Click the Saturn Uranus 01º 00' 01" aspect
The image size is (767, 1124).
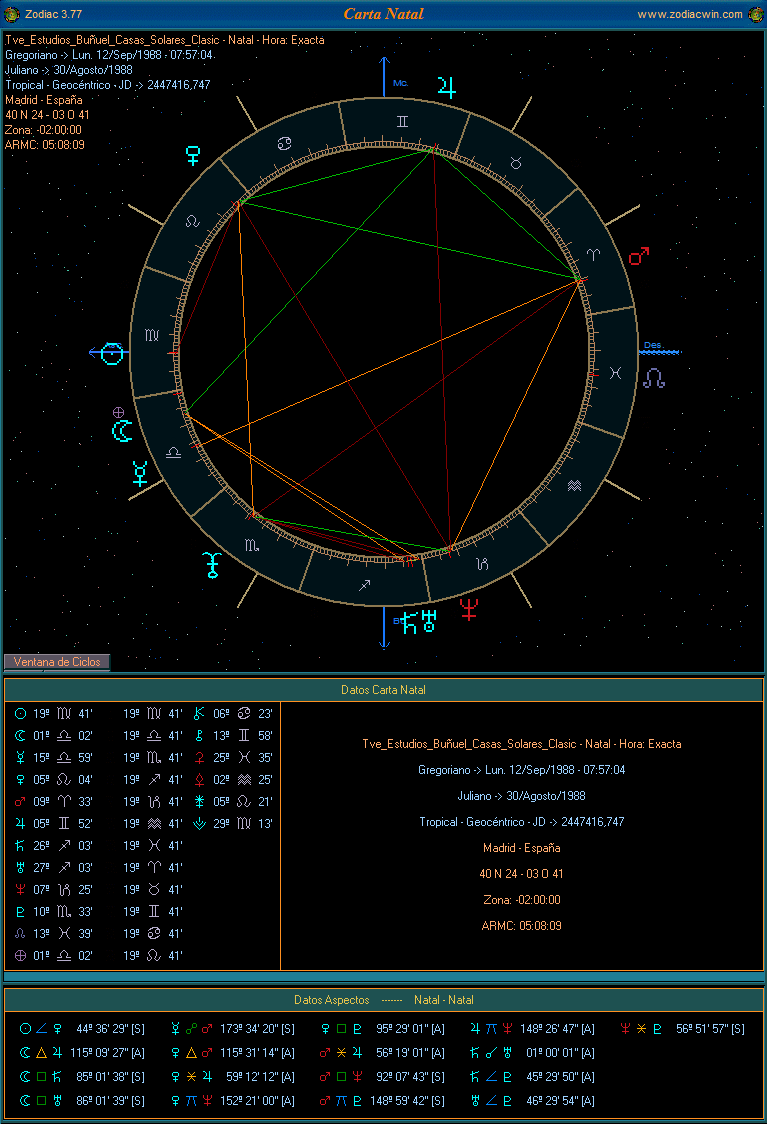532,1053
